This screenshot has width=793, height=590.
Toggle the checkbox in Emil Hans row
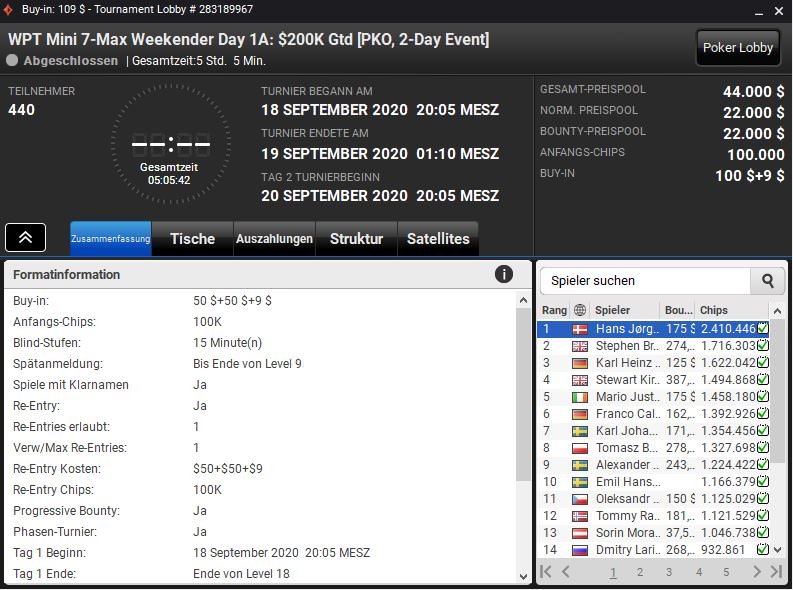763,482
